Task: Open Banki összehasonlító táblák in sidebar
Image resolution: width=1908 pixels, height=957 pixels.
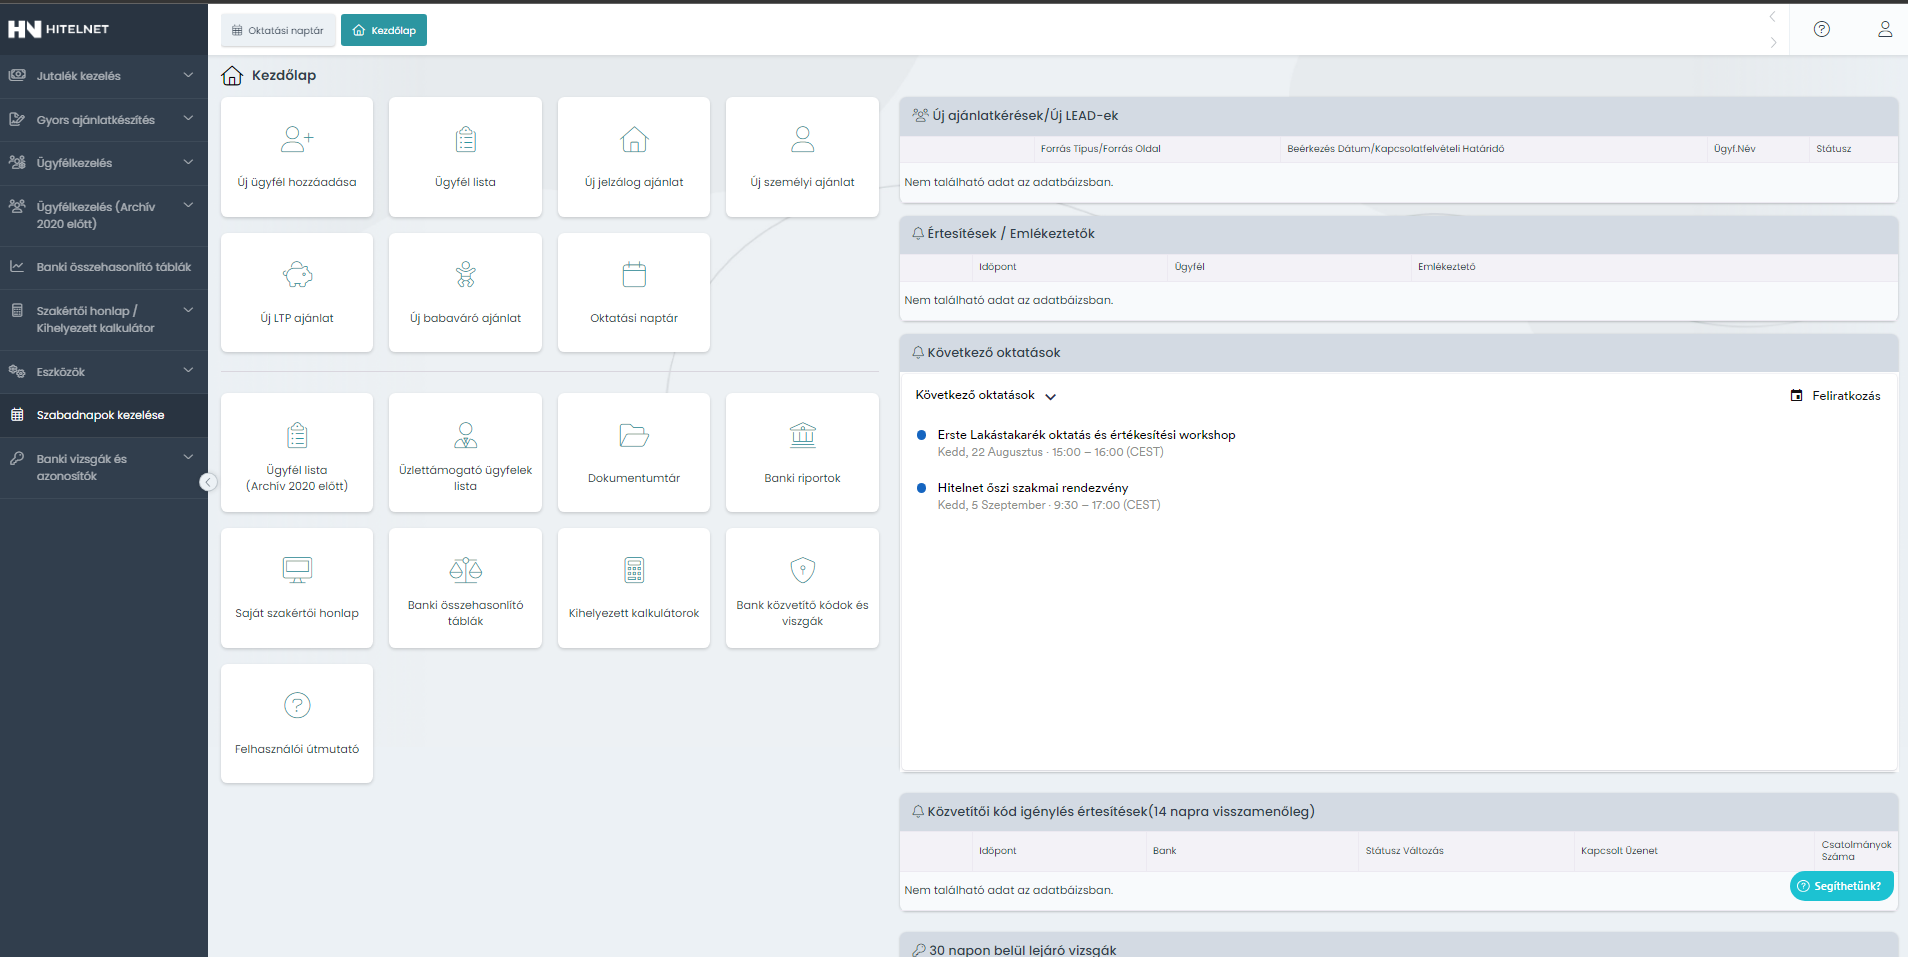Action: point(104,267)
